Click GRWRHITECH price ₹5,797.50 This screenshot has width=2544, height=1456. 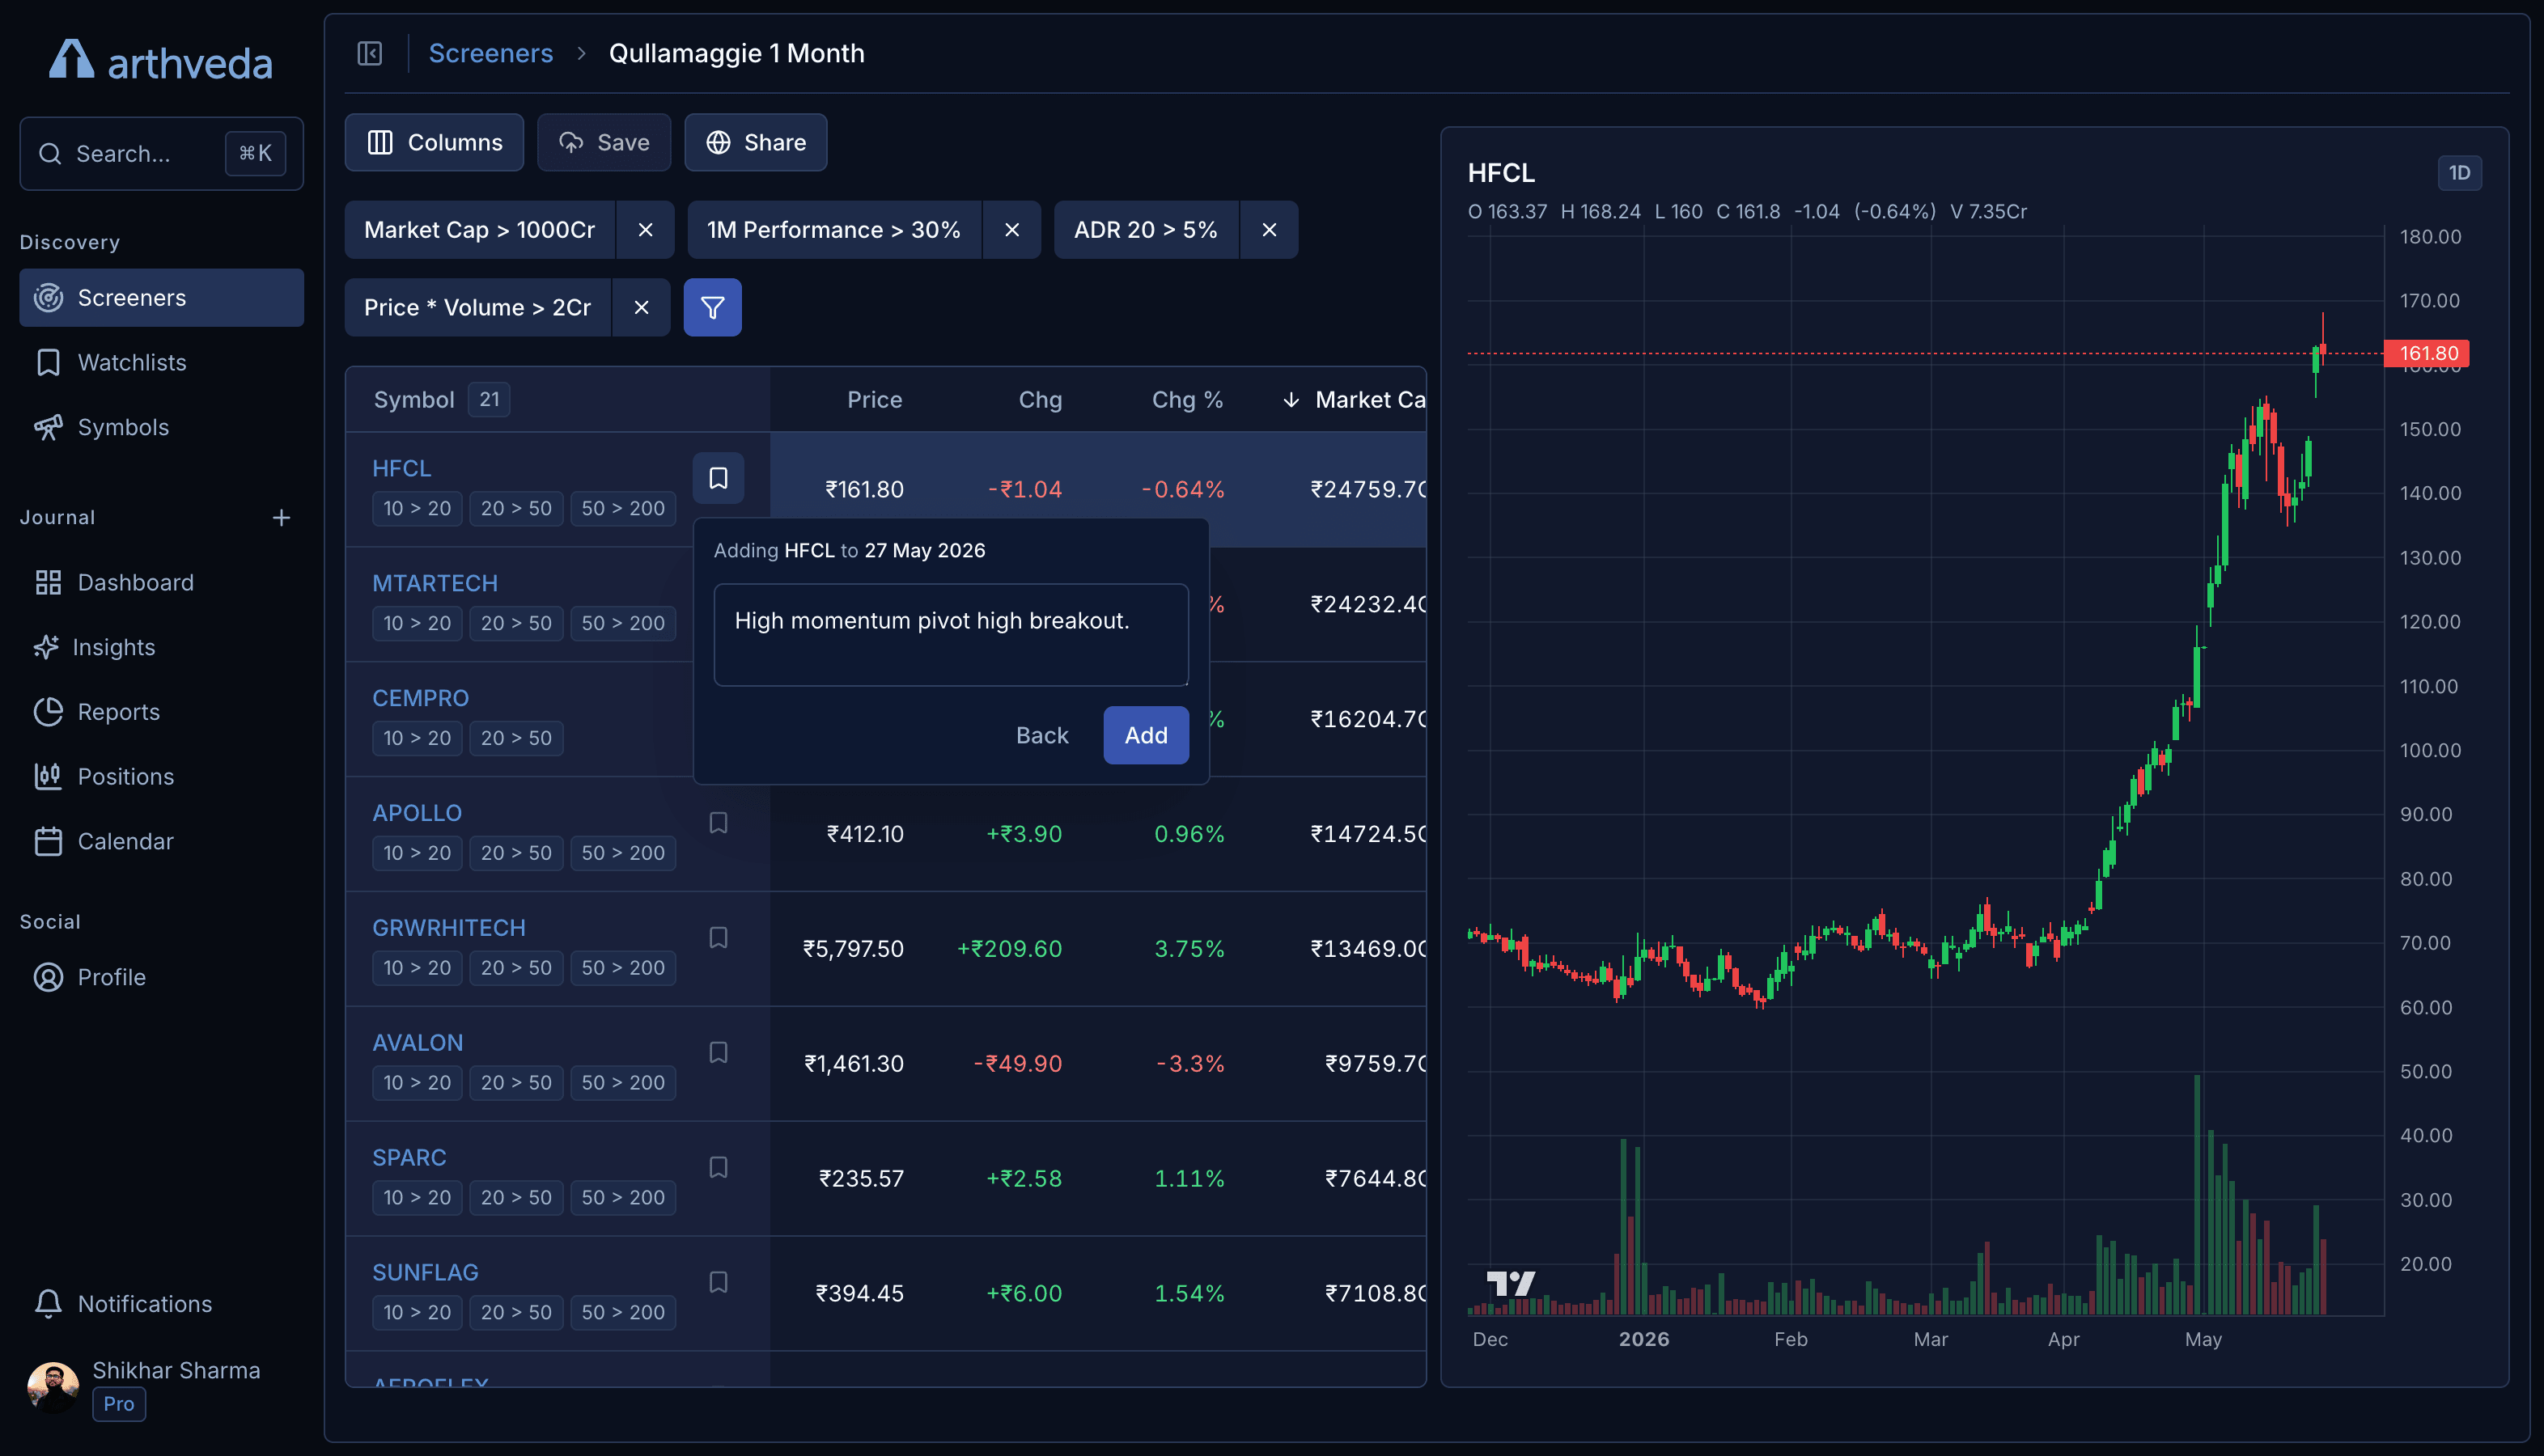[853, 949]
